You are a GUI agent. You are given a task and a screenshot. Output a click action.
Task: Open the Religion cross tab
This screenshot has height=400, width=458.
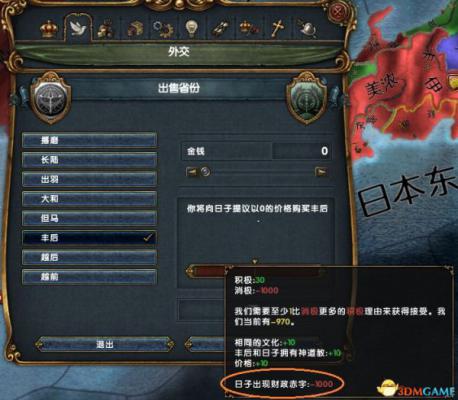[x=277, y=29]
